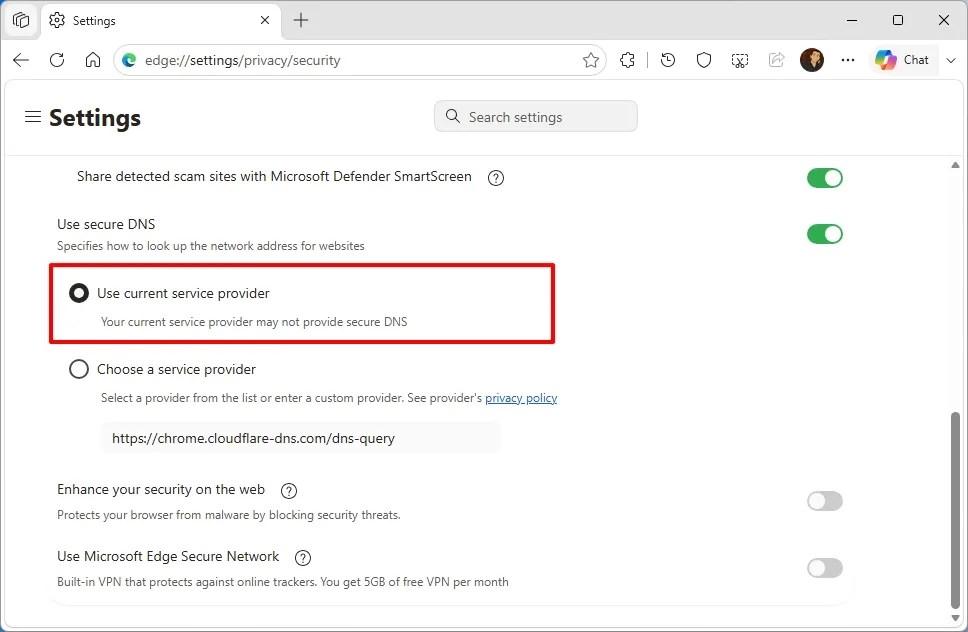Expand the dropdown chevron beside Chat
Screen dimensions: 968x632
[x=951, y=60]
